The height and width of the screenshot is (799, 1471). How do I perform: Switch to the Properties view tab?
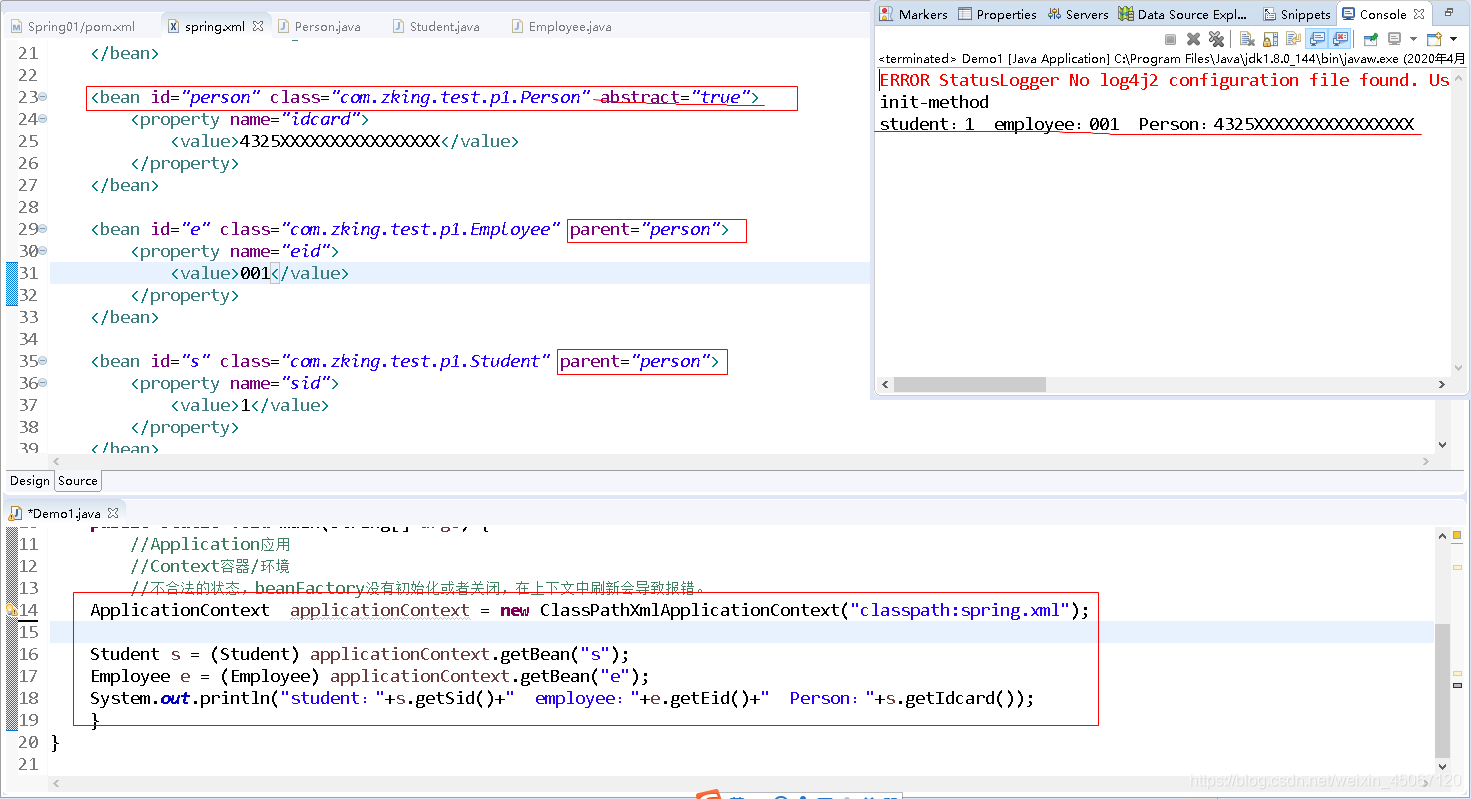997,14
